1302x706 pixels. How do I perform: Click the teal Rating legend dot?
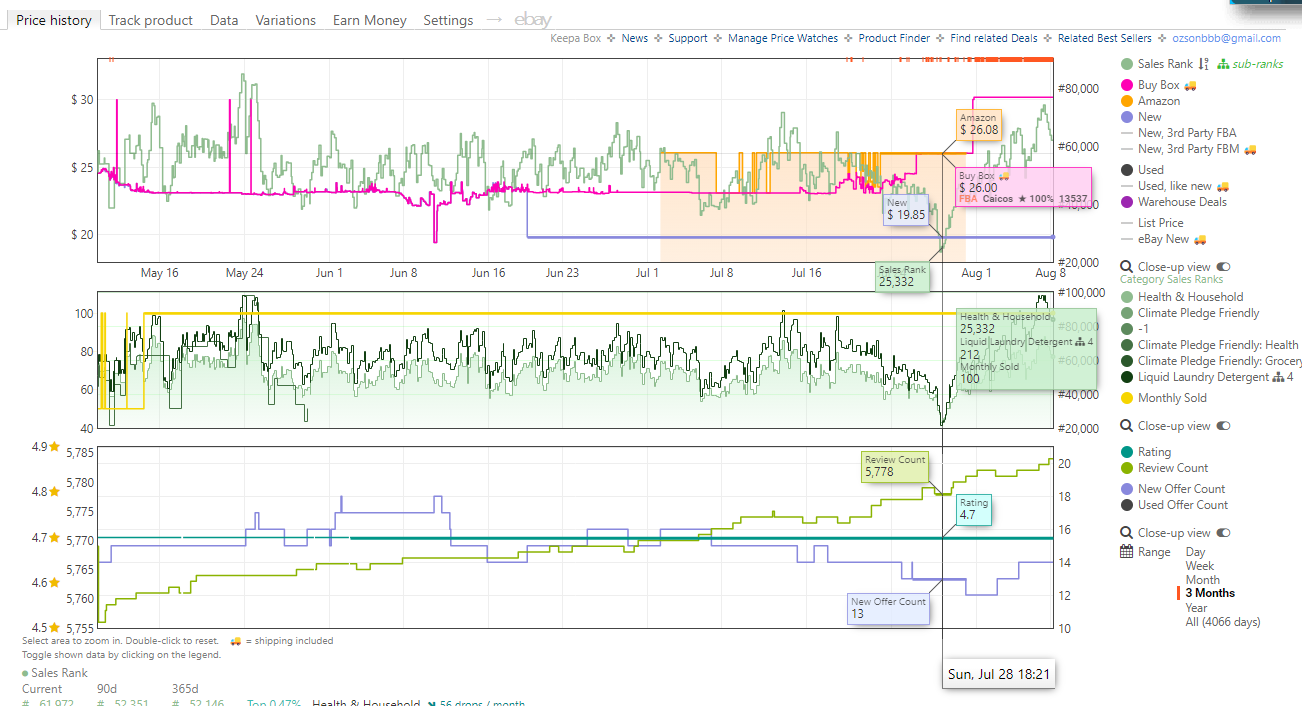point(1127,452)
